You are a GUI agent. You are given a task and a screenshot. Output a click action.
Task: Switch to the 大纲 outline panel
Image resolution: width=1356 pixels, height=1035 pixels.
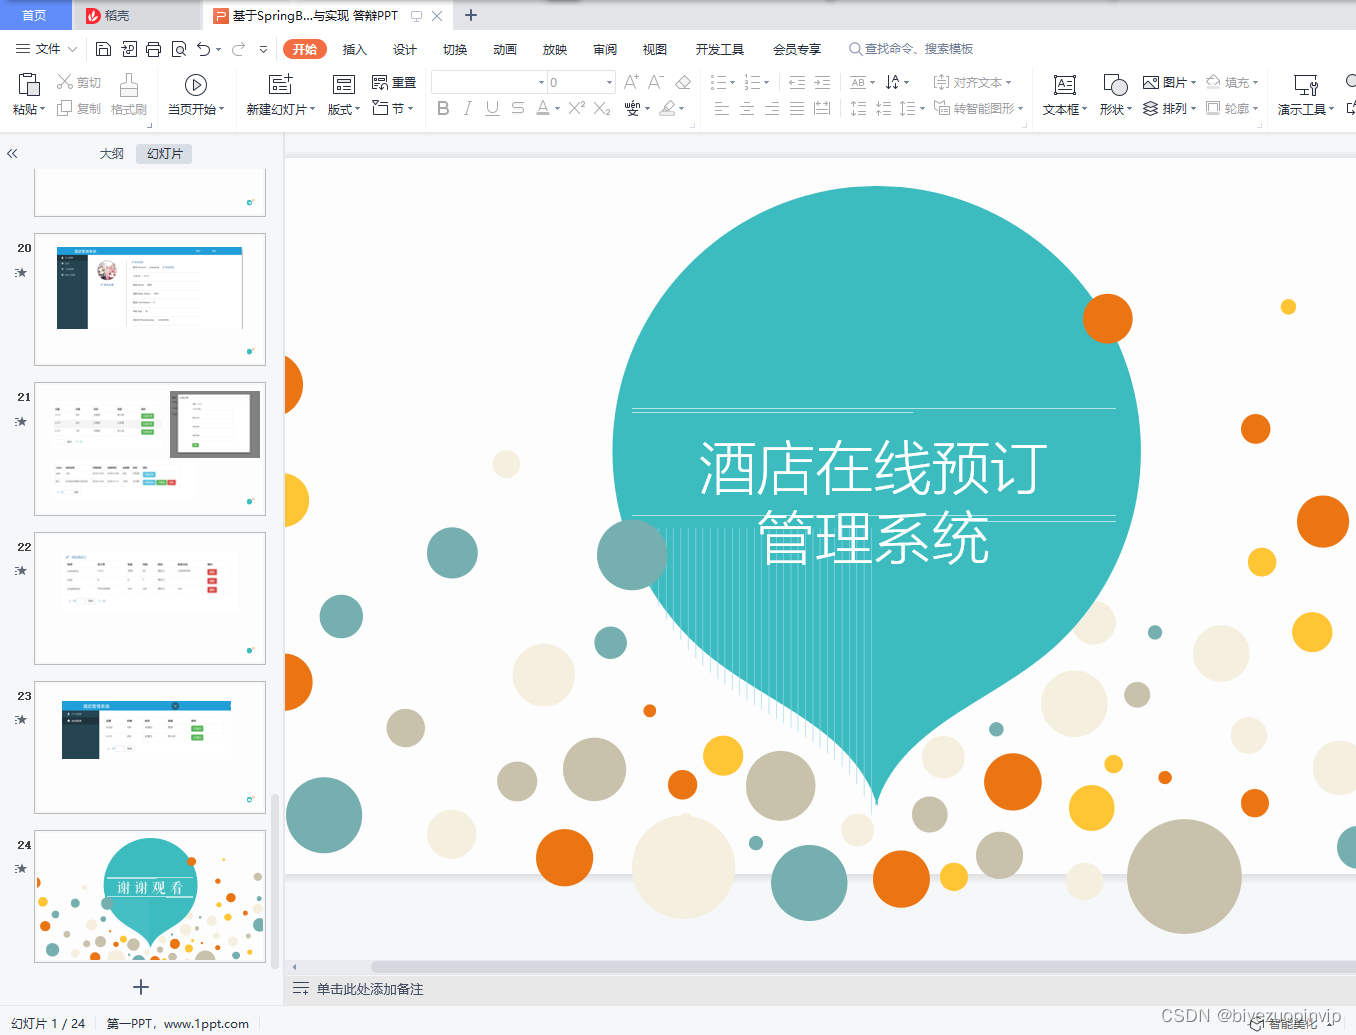point(110,153)
